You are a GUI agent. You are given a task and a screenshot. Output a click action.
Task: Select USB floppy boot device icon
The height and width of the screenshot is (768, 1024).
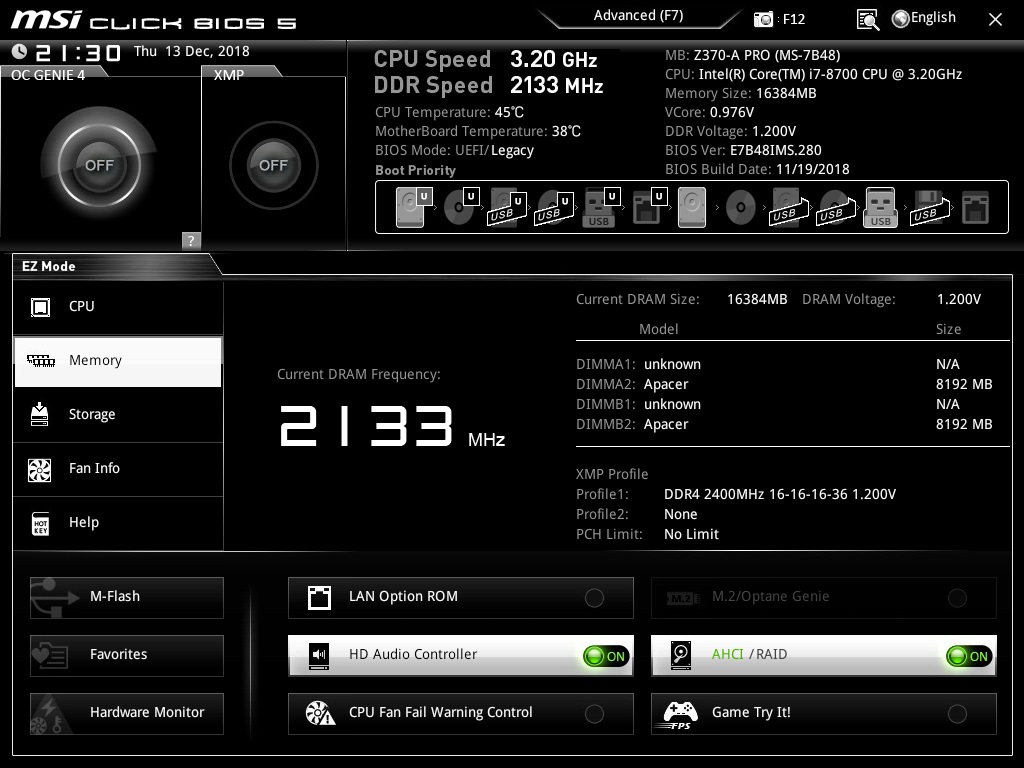tap(929, 208)
